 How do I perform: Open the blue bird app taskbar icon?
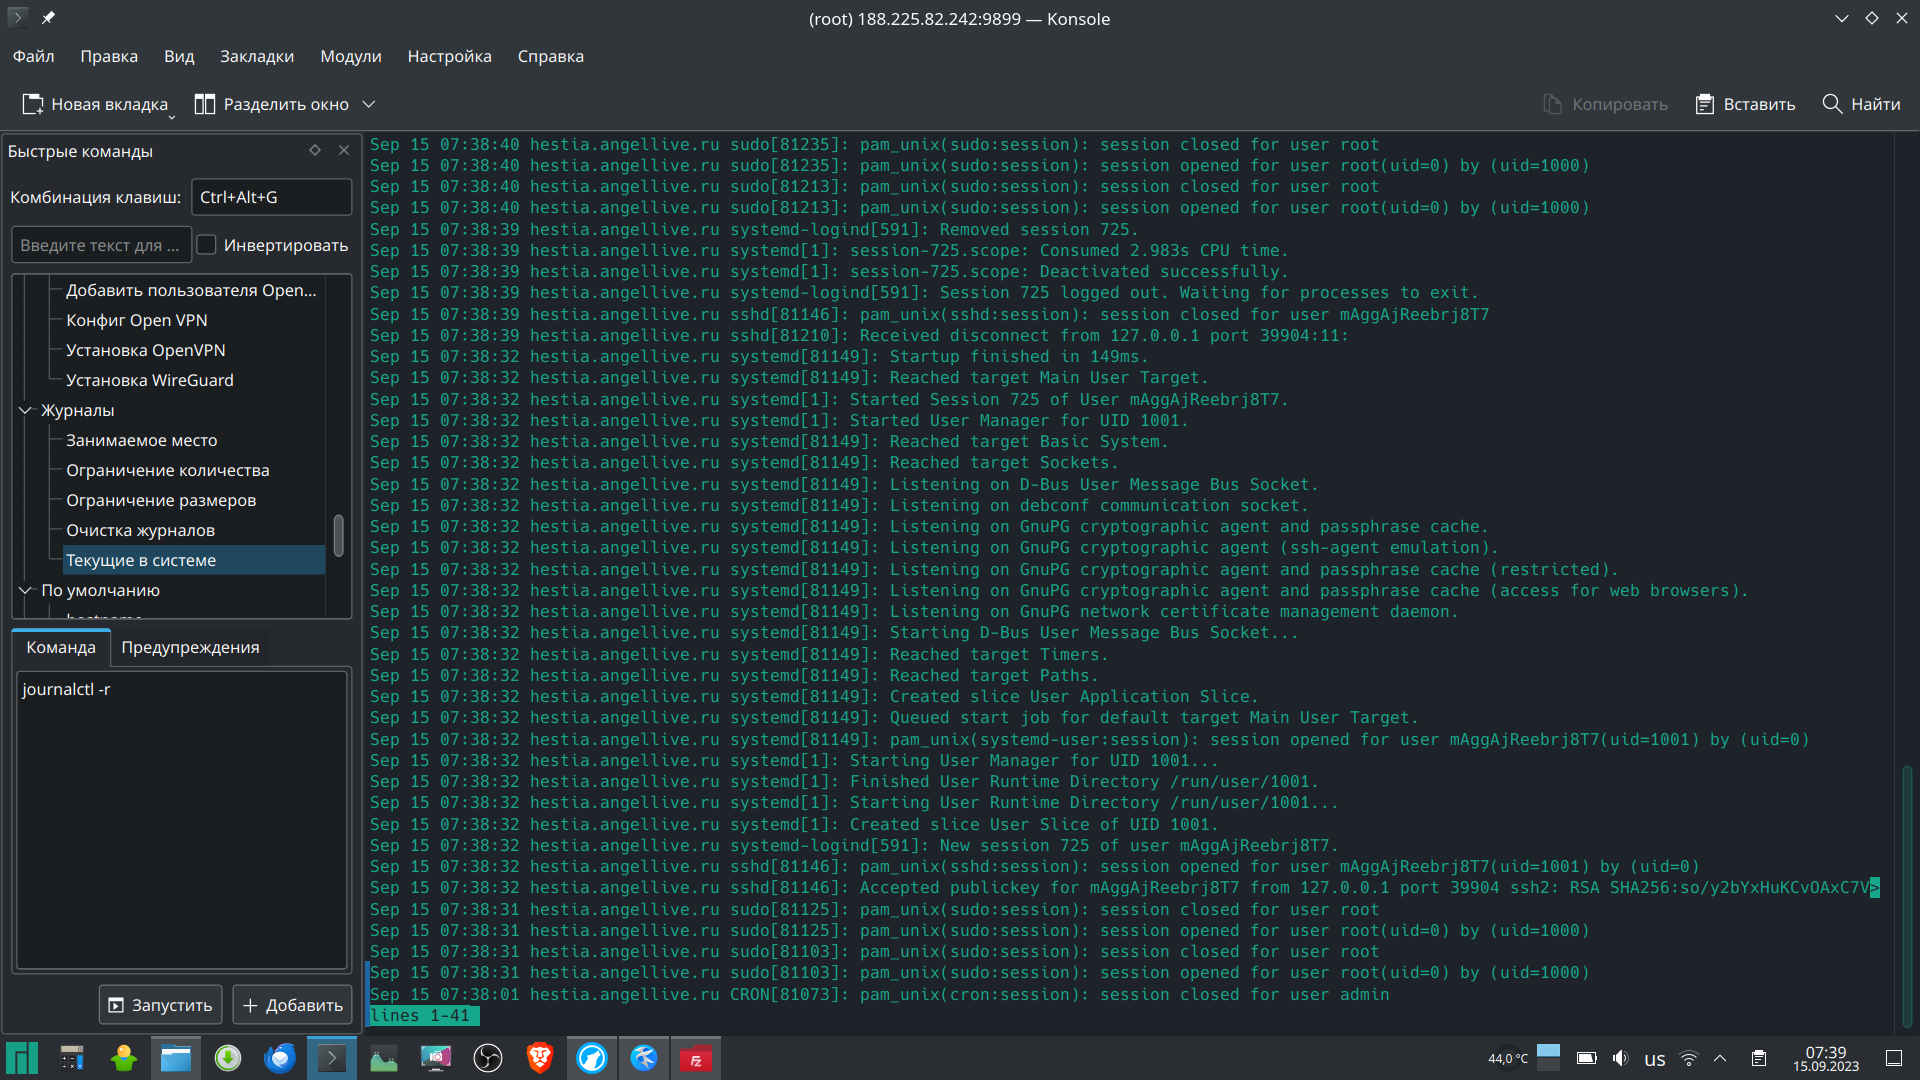click(x=644, y=1058)
